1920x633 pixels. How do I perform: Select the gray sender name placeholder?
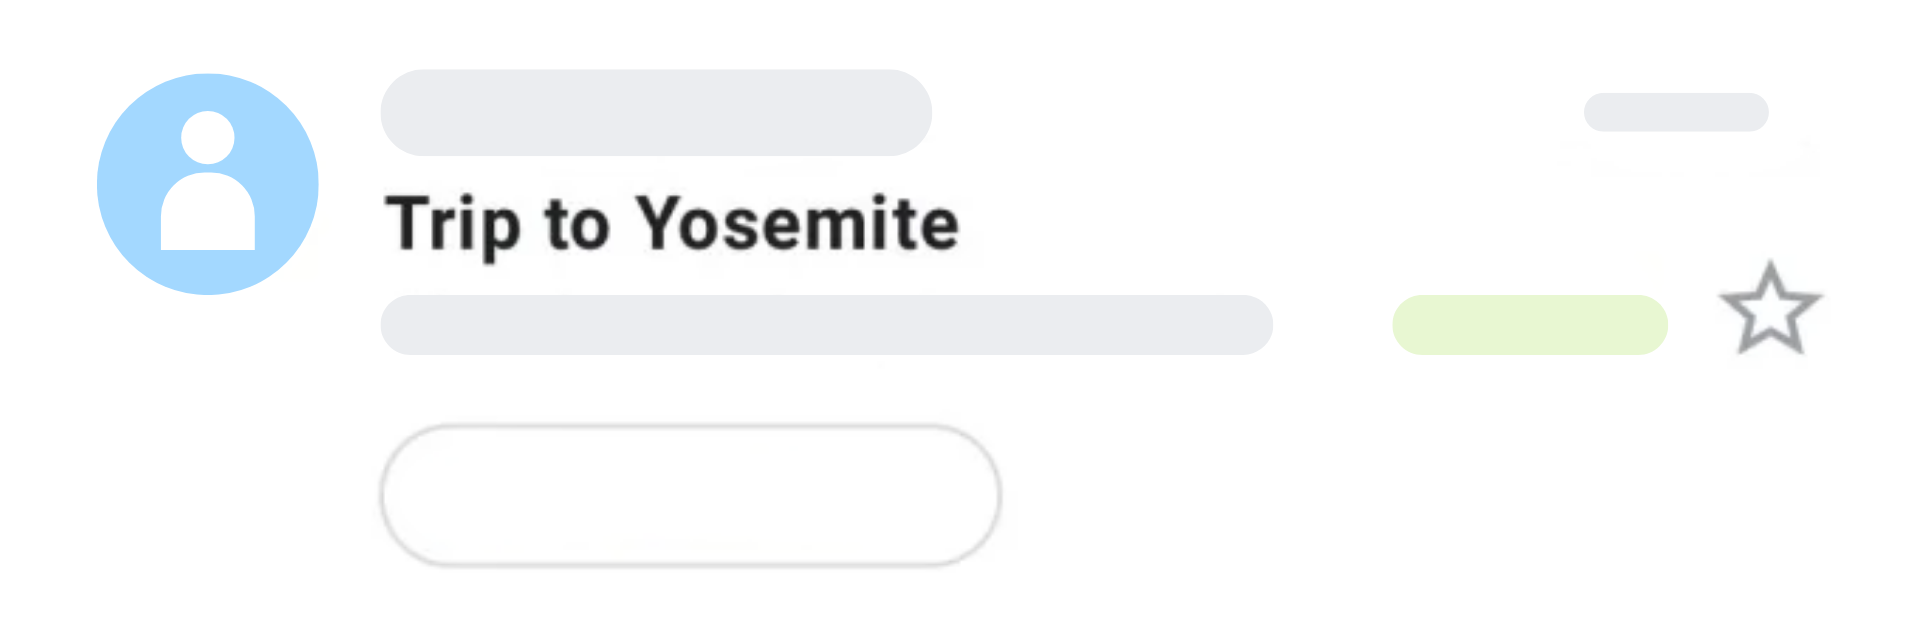click(656, 112)
